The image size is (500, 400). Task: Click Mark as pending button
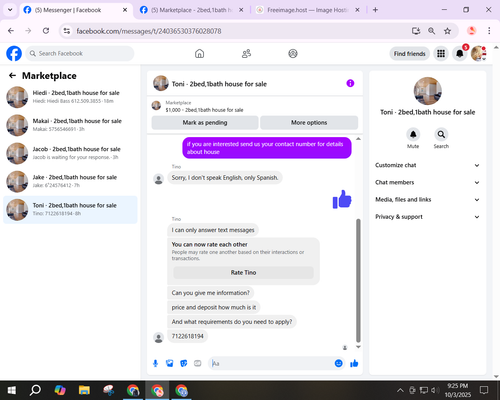pyautogui.click(x=205, y=123)
